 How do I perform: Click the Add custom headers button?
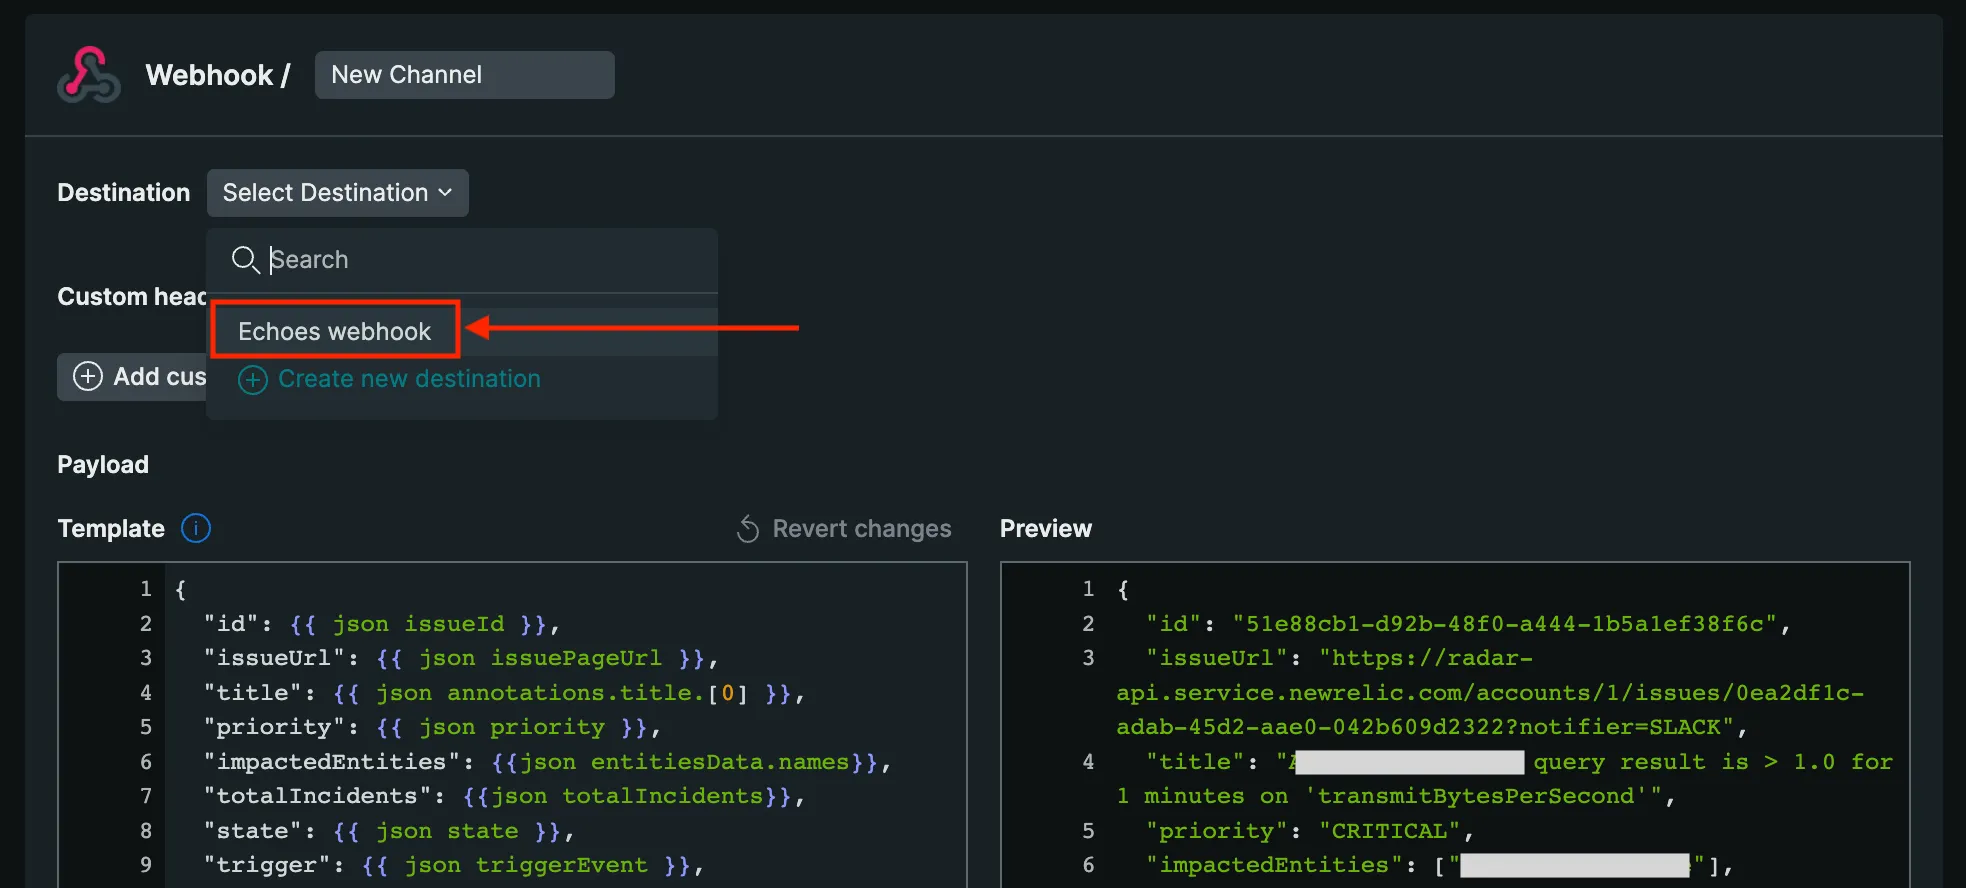(132, 377)
